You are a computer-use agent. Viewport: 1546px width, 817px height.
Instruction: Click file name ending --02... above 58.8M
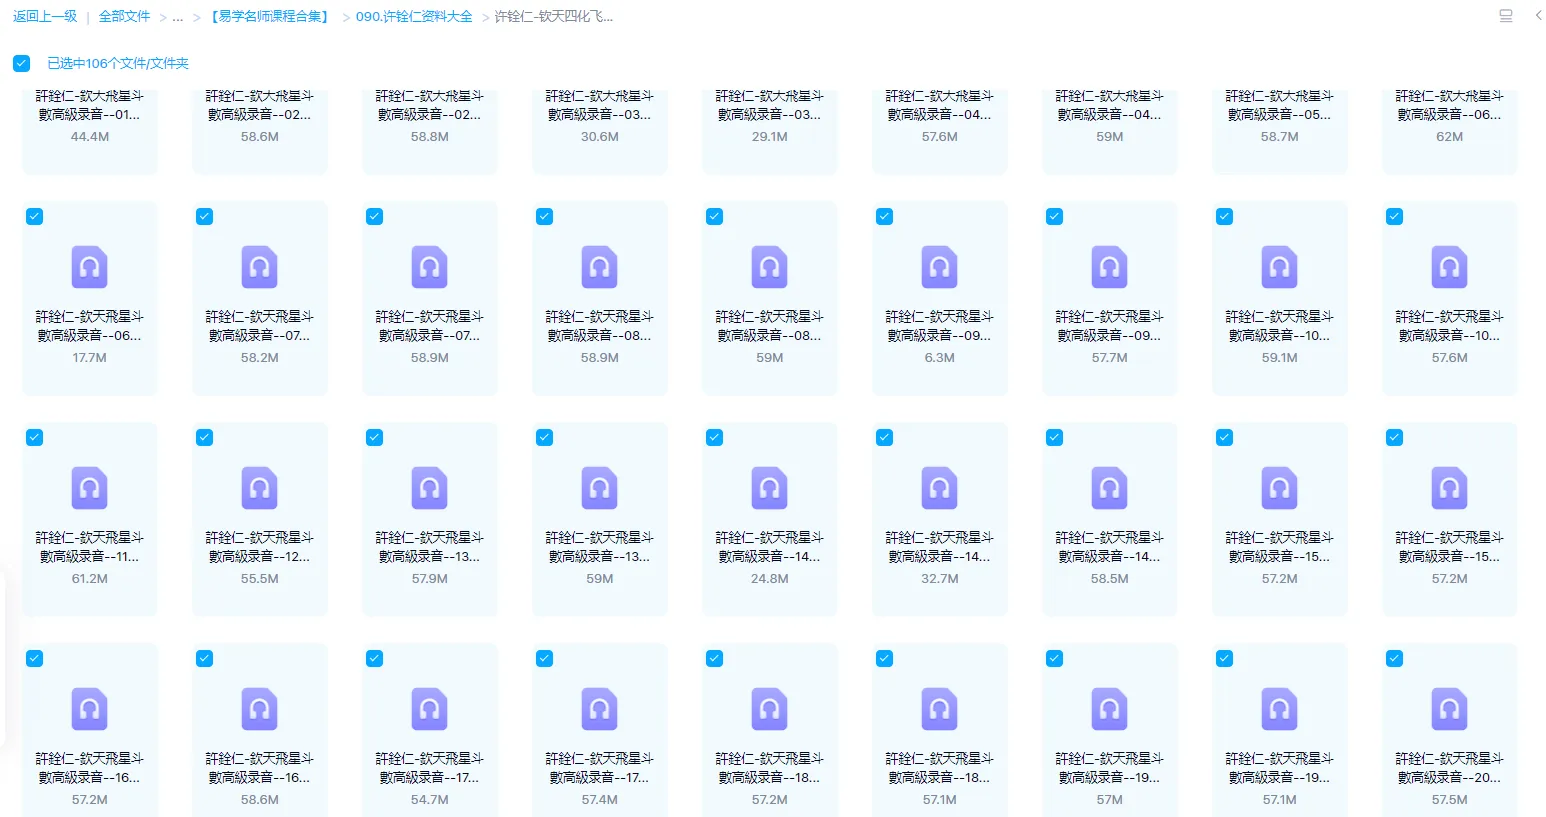[x=430, y=105]
